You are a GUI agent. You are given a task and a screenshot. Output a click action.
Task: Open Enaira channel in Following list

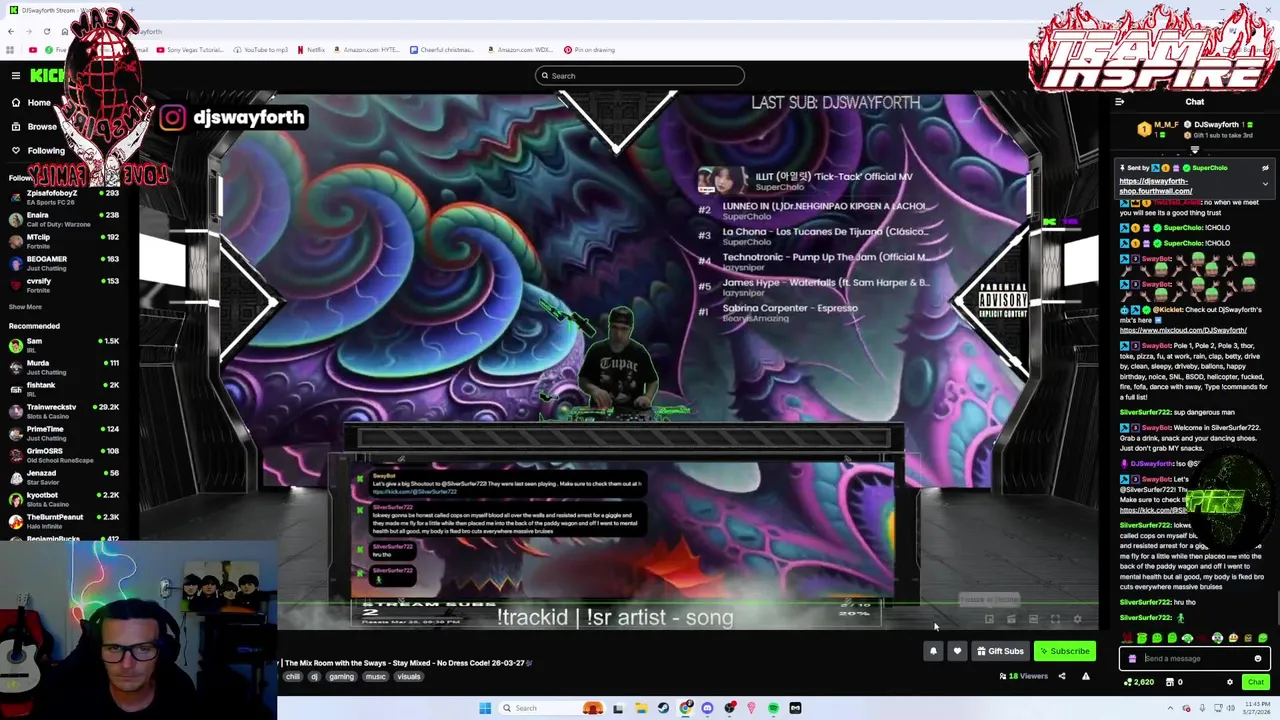point(64,219)
